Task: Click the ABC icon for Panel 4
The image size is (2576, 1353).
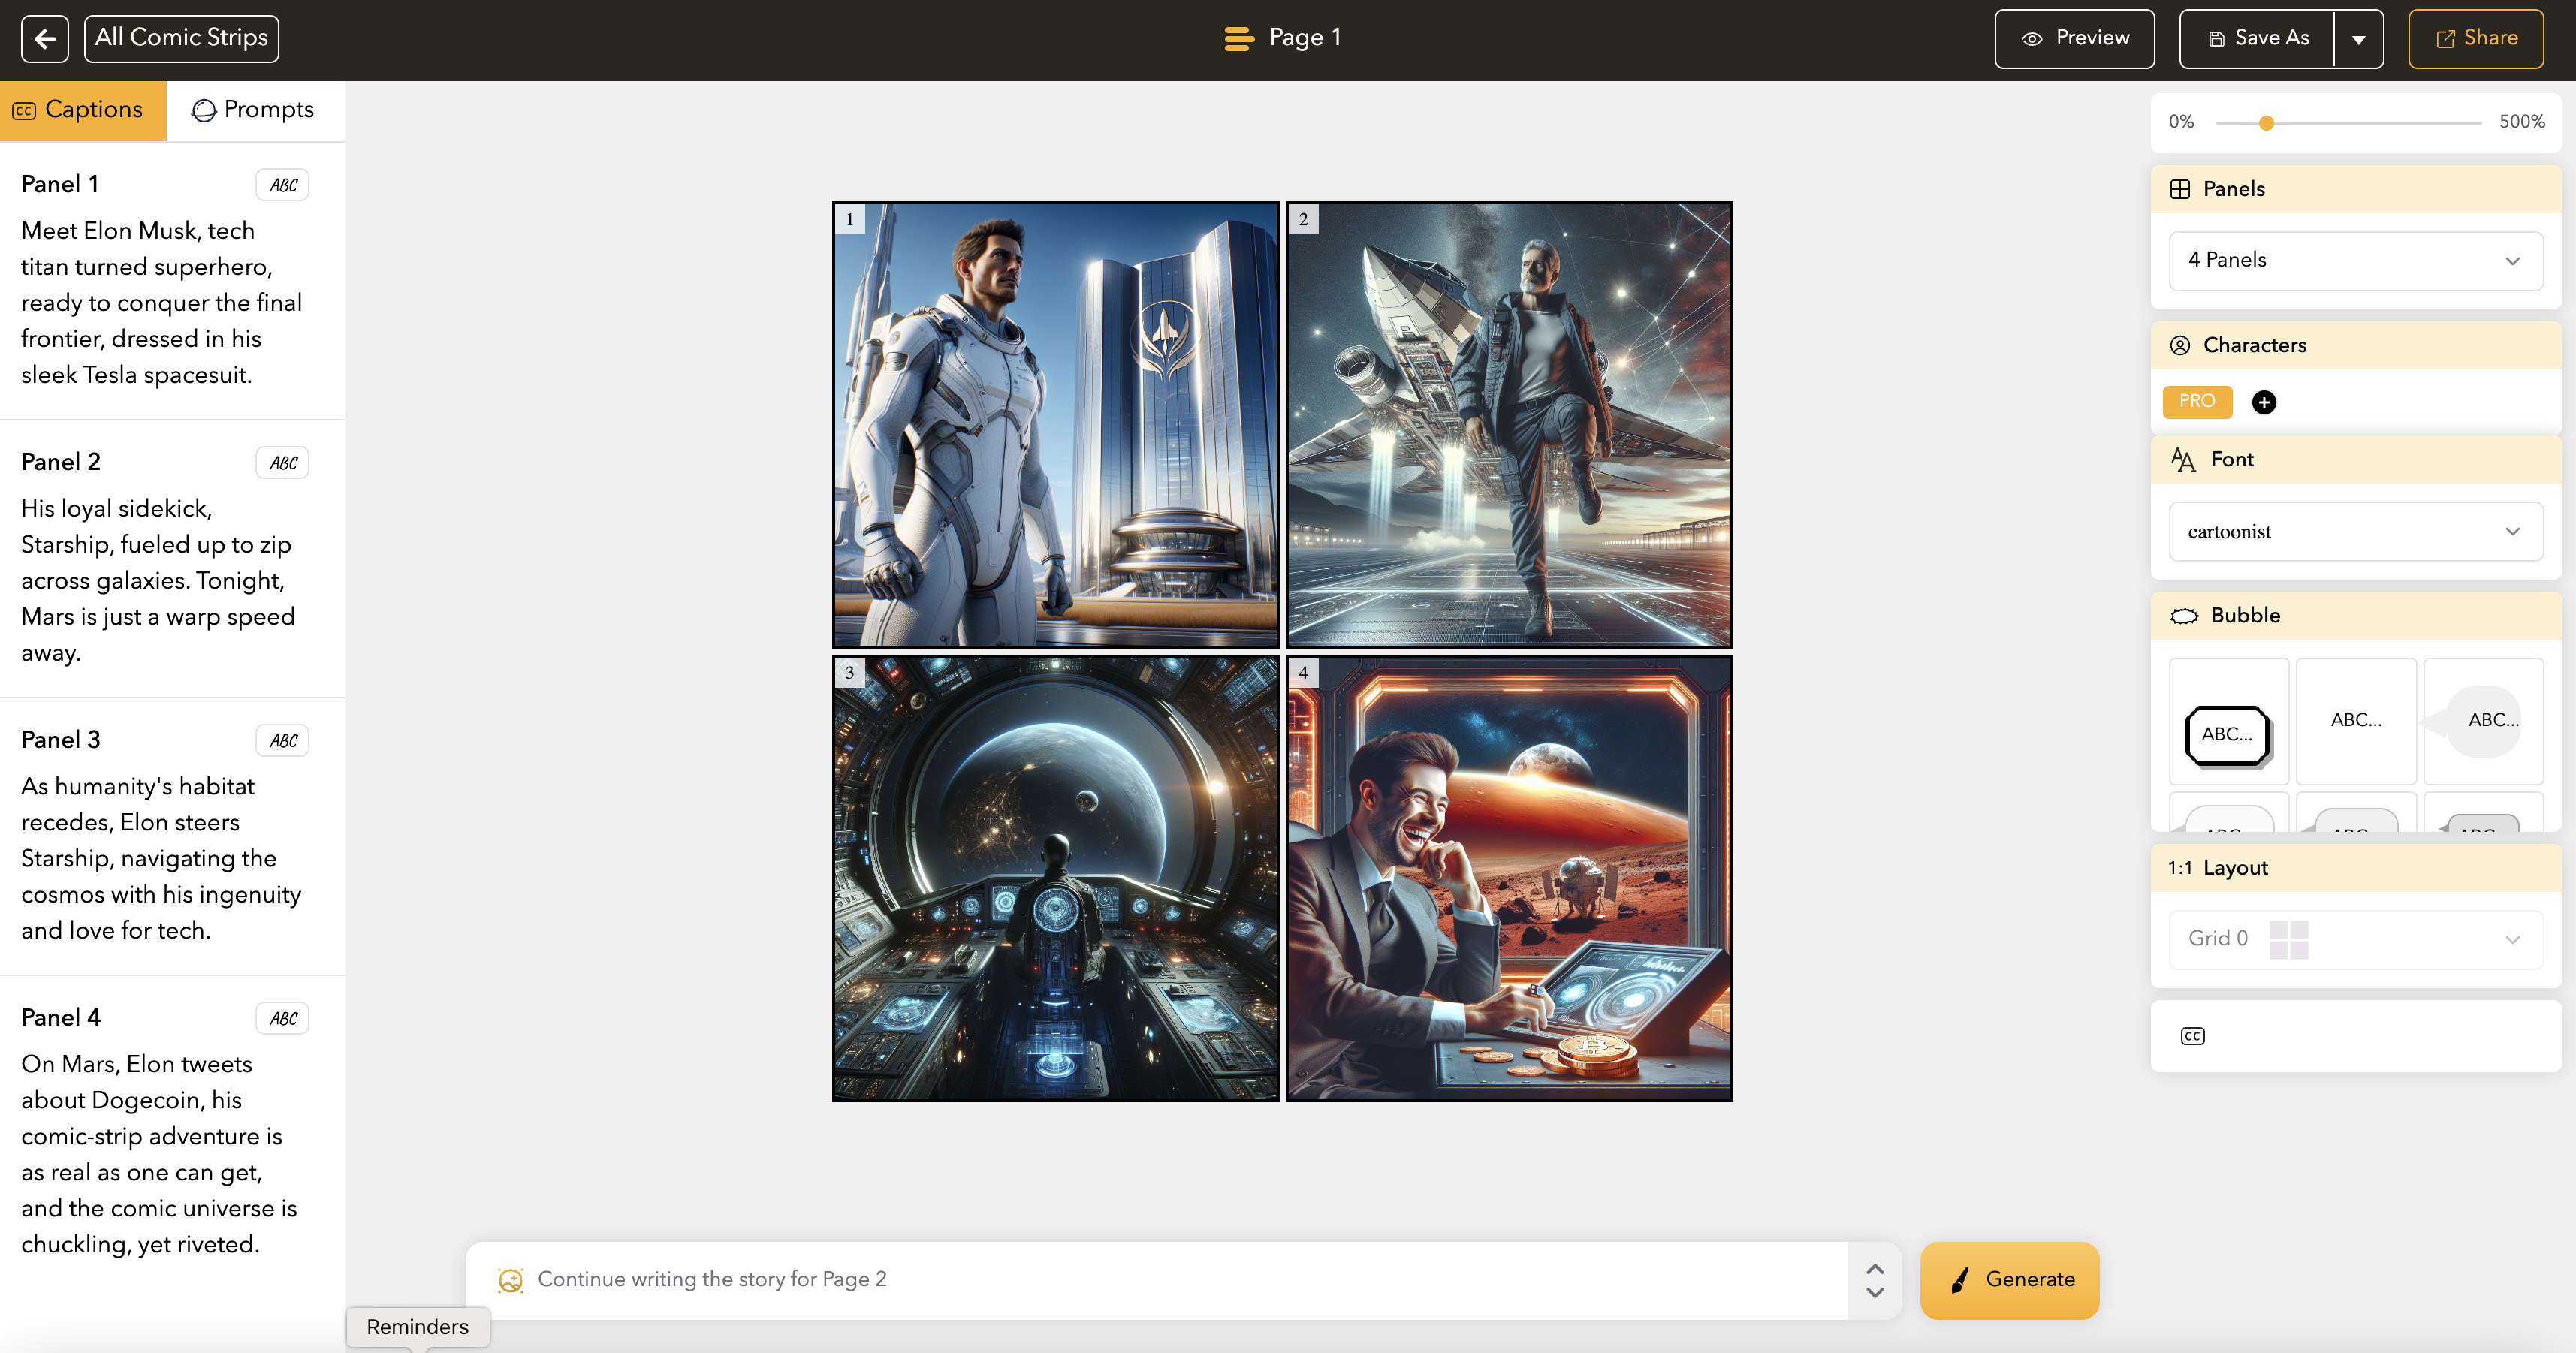Action: (283, 1019)
